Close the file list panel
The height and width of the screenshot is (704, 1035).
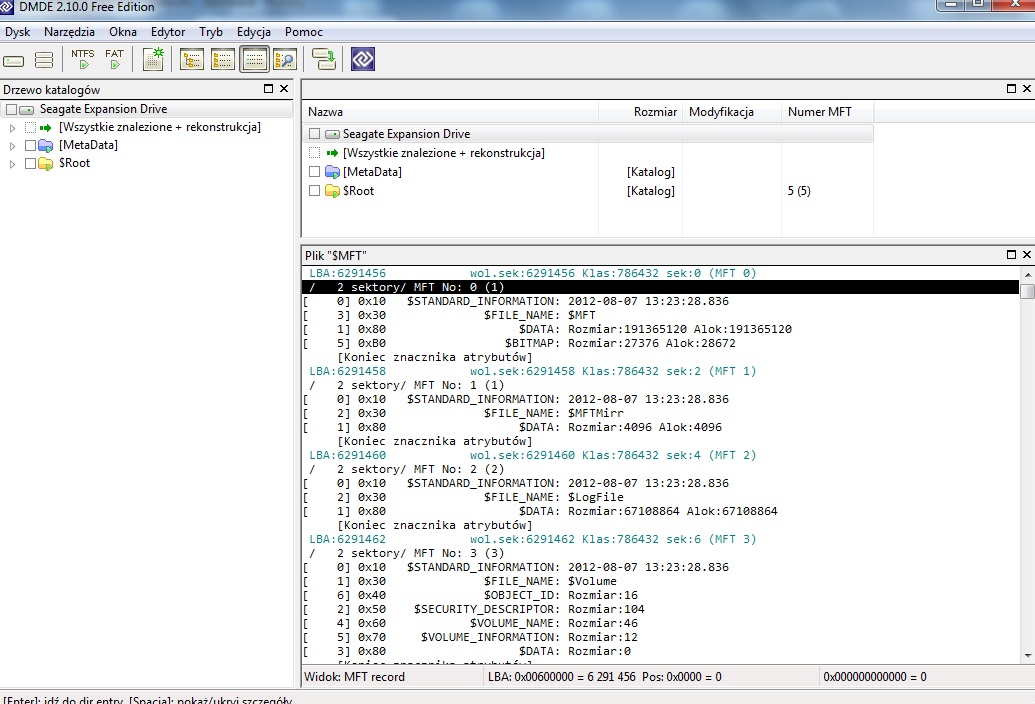1026,88
